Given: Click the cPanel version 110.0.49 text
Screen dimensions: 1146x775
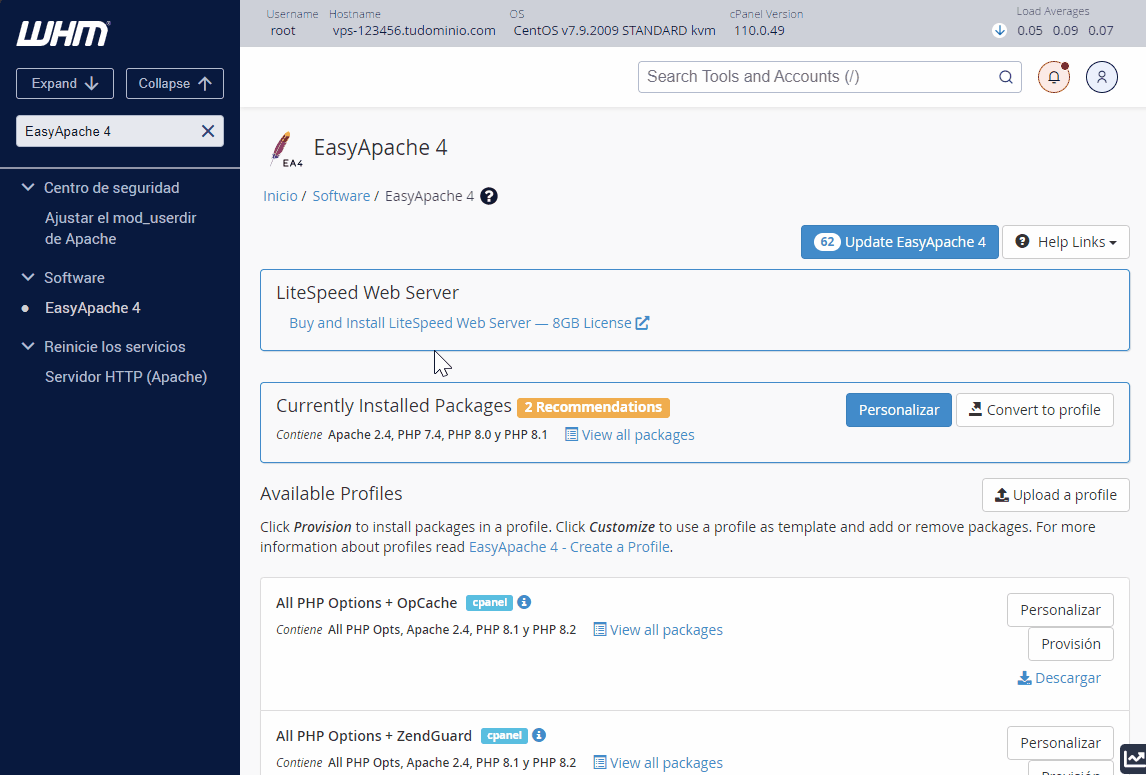Looking at the screenshot, I should [x=759, y=31].
